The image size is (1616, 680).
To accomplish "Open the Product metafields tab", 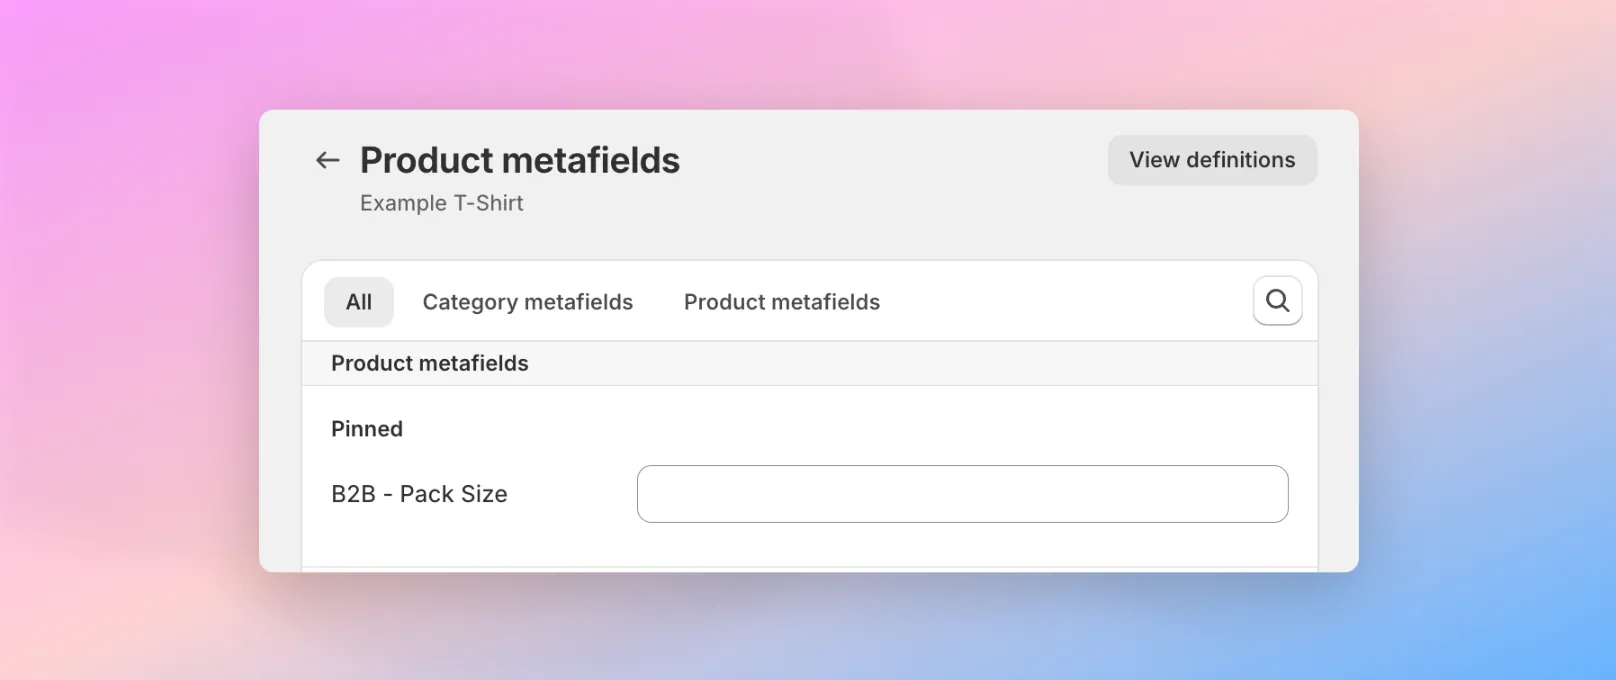I will (x=782, y=302).
